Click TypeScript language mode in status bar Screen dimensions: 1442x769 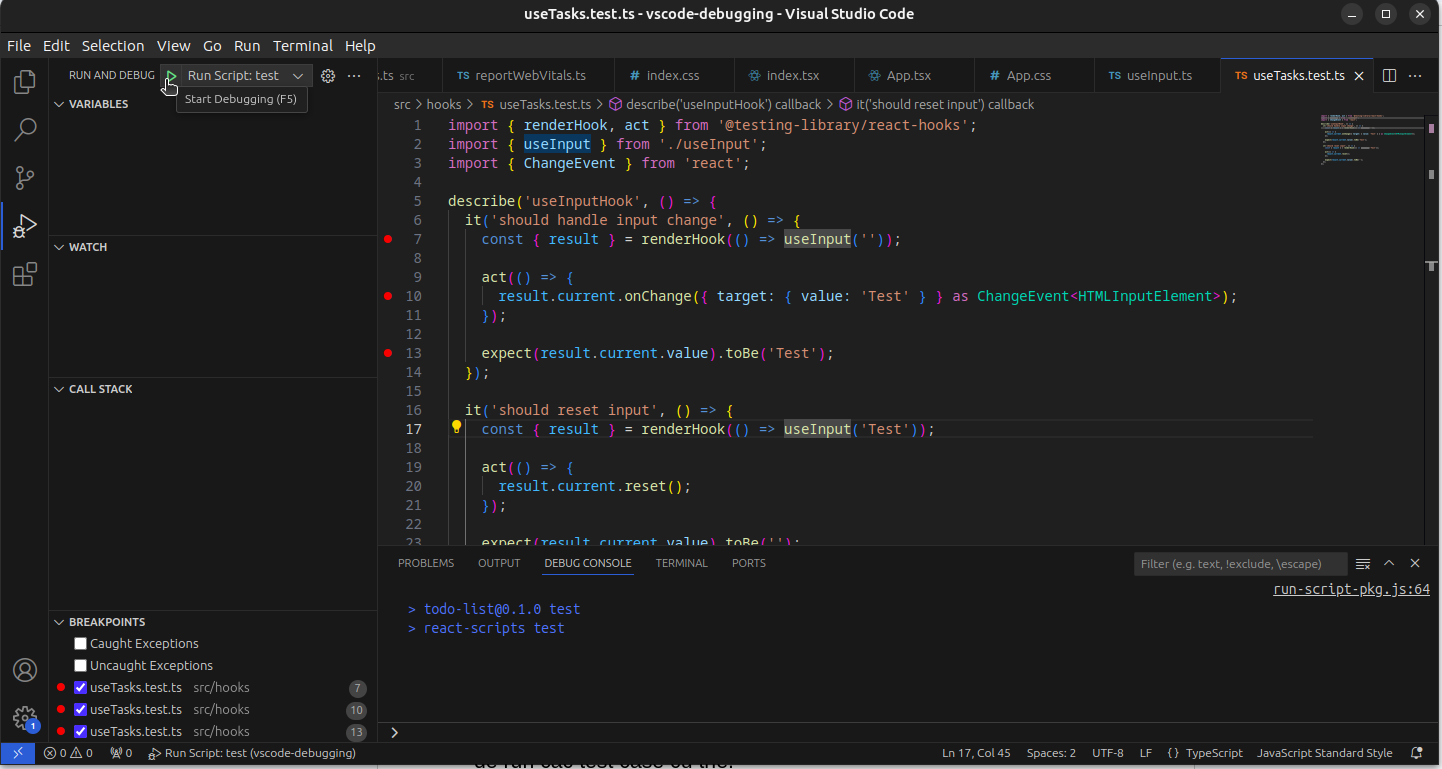pos(1213,753)
